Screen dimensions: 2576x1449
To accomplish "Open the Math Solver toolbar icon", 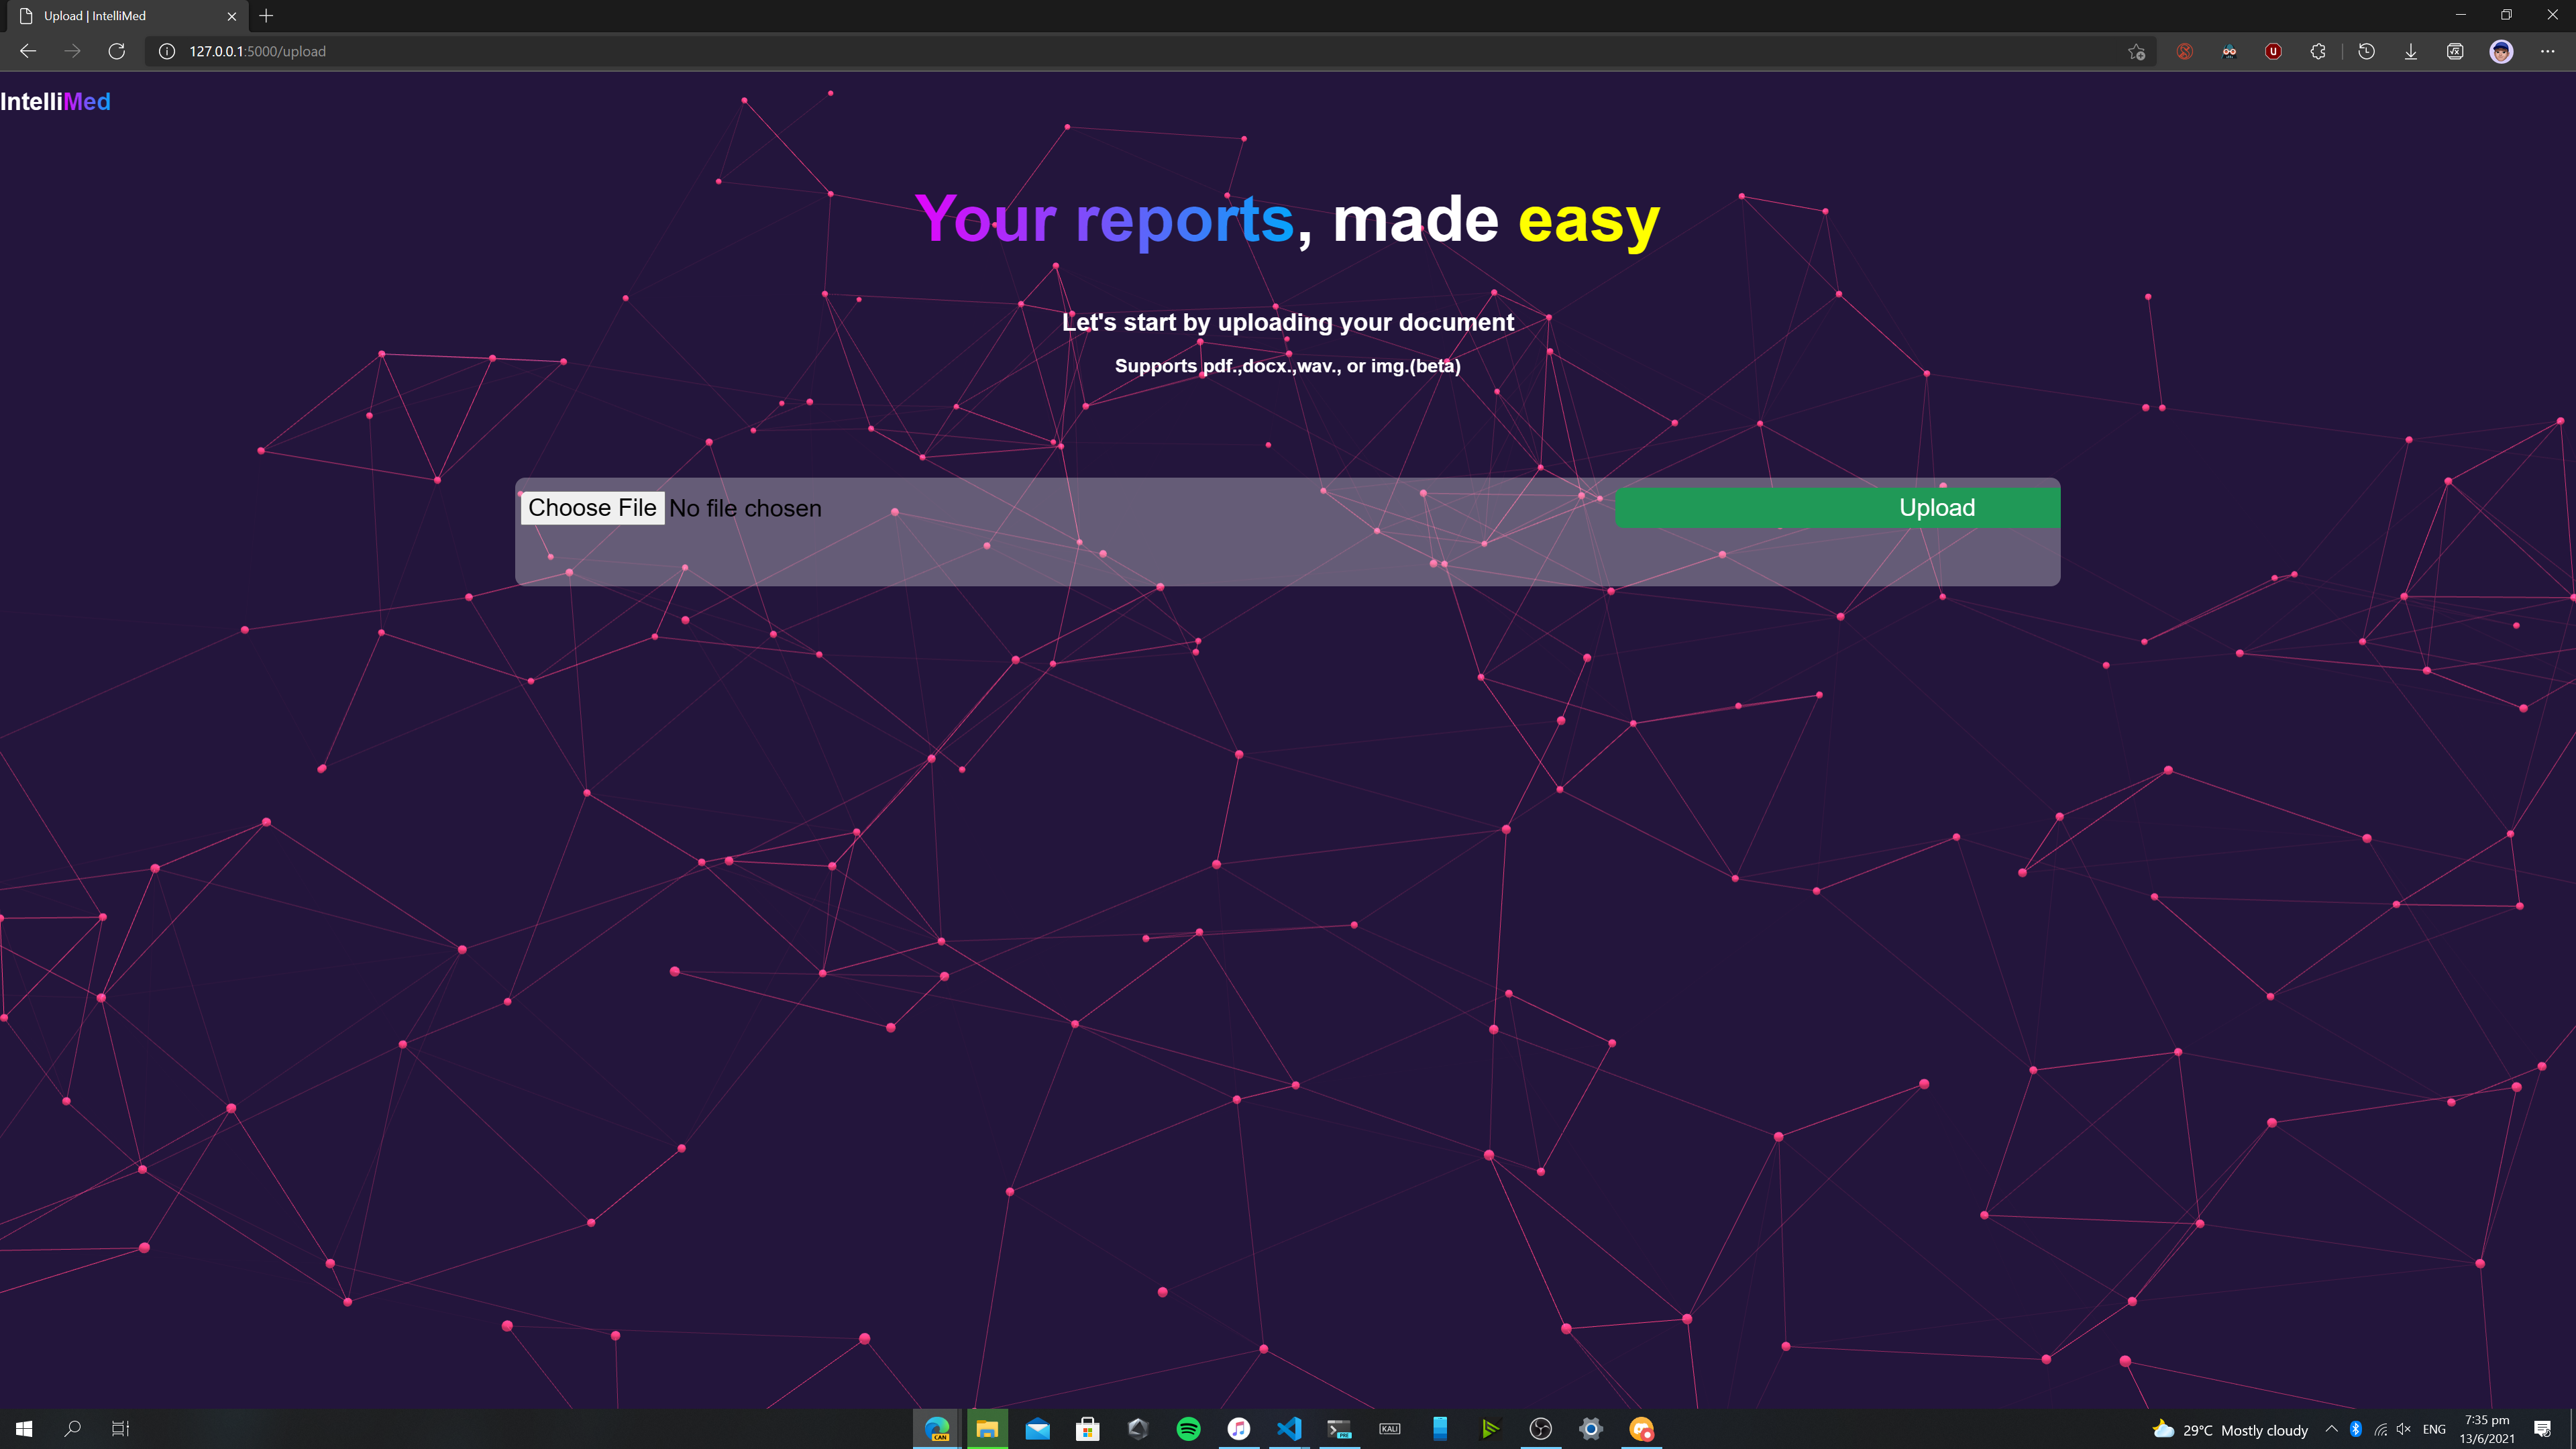I will coord(2455,51).
